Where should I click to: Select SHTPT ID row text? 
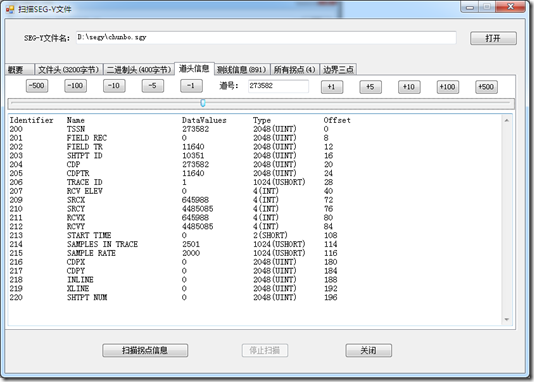[85, 156]
